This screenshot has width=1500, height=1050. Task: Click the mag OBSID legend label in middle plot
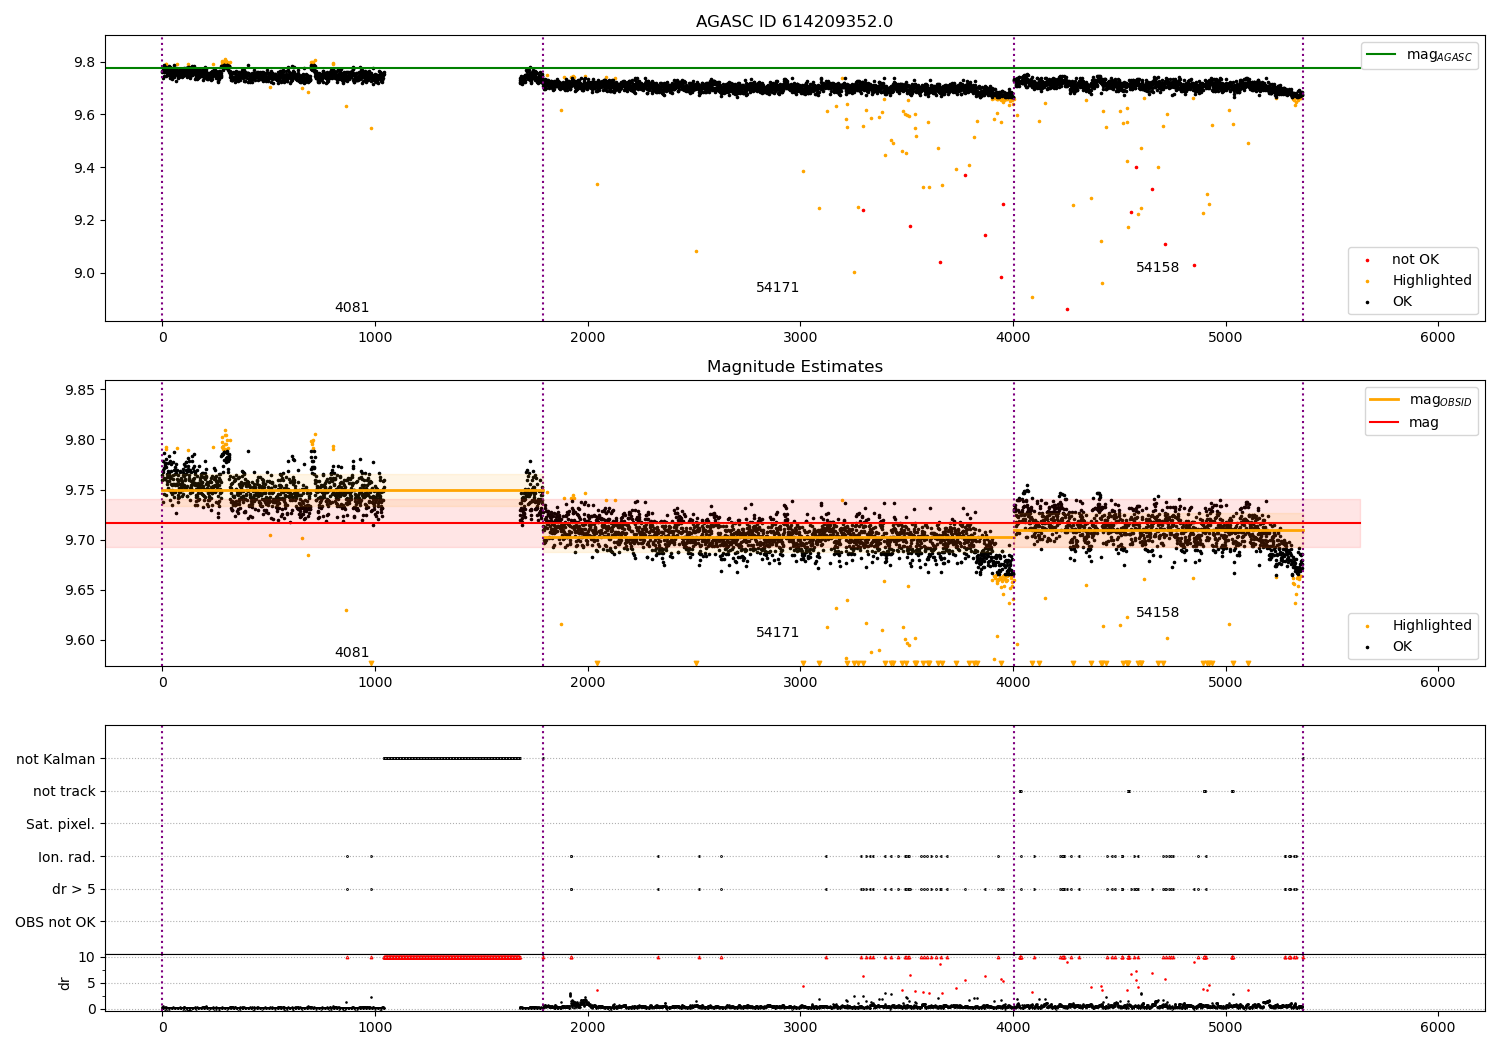coord(1440,400)
